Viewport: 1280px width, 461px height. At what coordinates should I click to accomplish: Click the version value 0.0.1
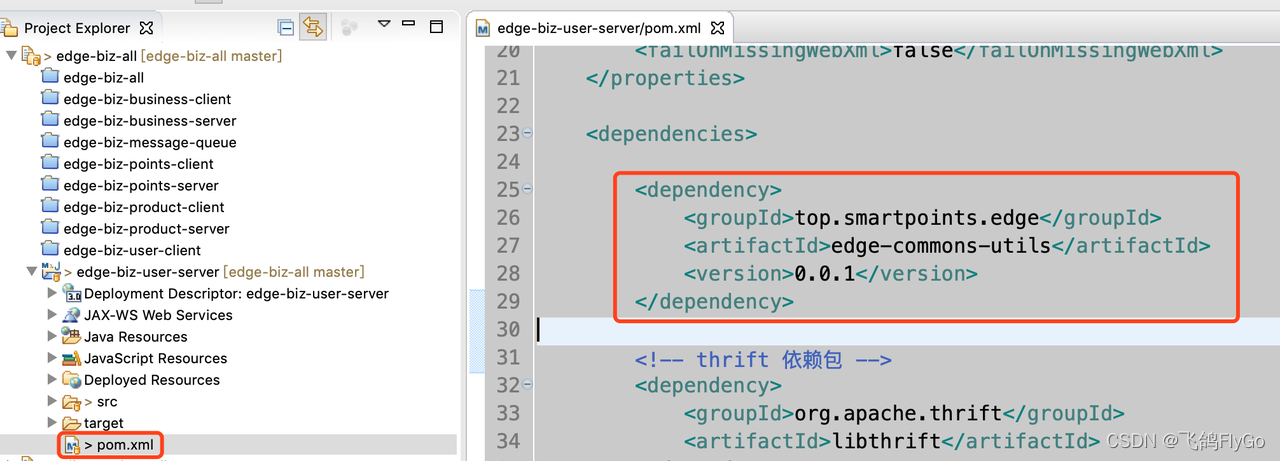click(825, 273)
